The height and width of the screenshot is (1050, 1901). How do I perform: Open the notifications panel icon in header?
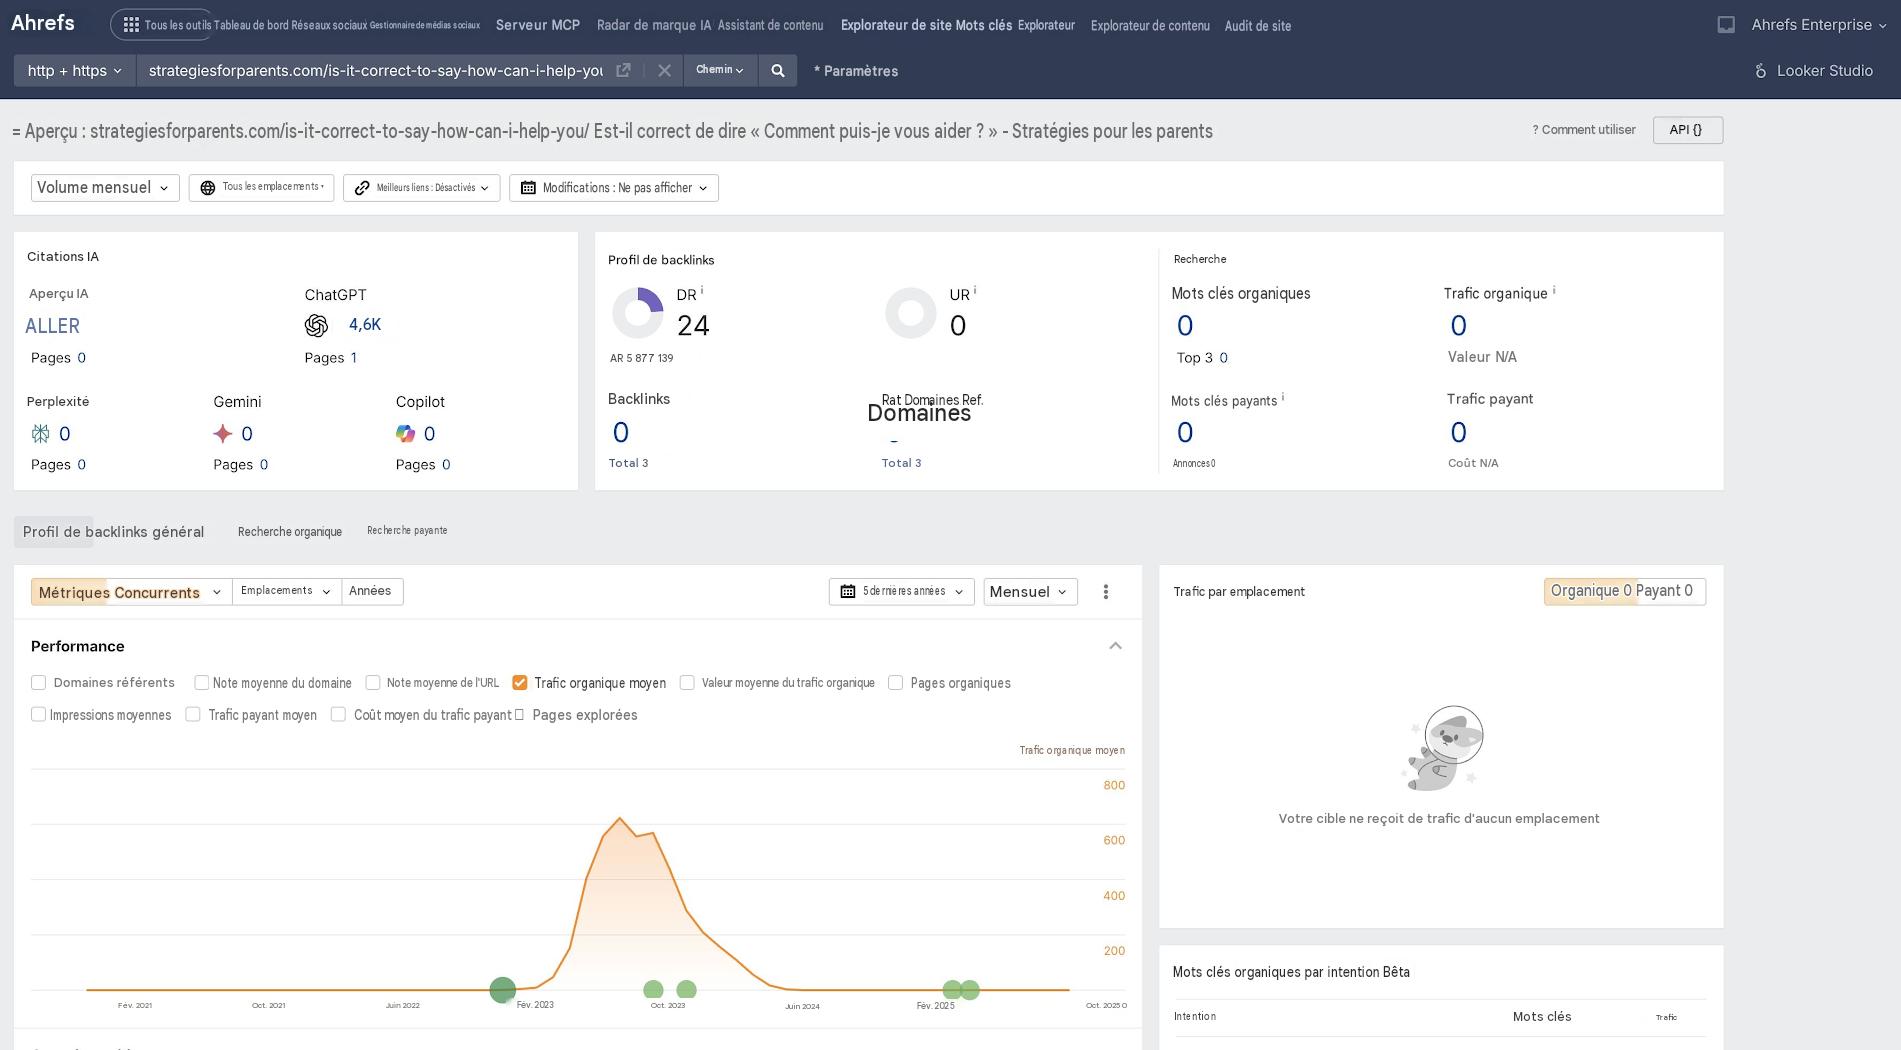point(1726,25)
